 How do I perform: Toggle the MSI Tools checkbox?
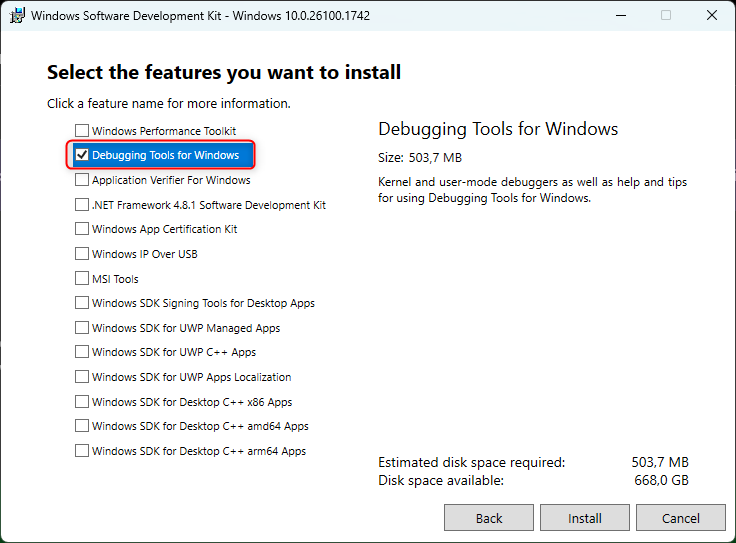(82, 278)
